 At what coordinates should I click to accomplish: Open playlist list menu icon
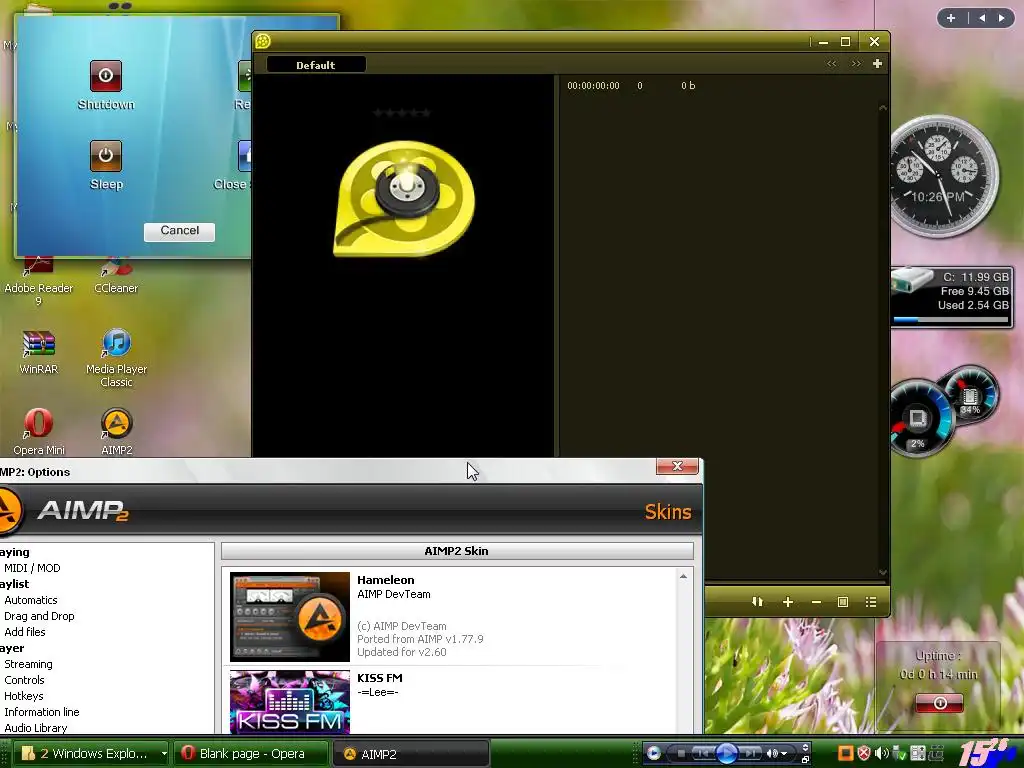[x=871, y=601]
